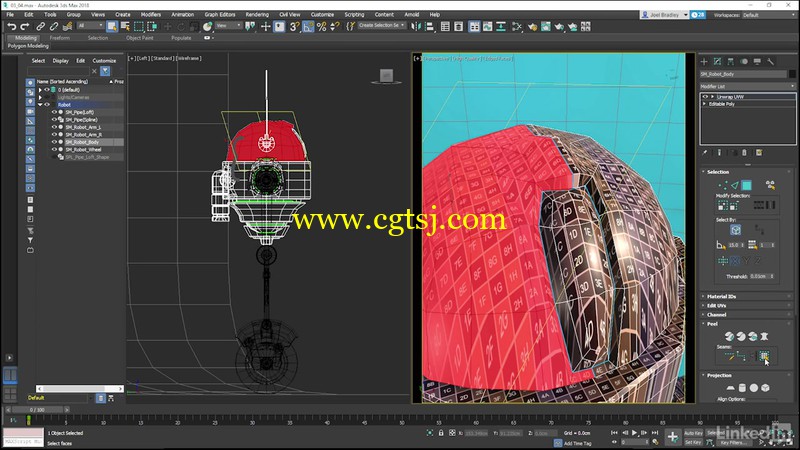
Task: Click Remove modifier trash icon
Action: point(744,153)
